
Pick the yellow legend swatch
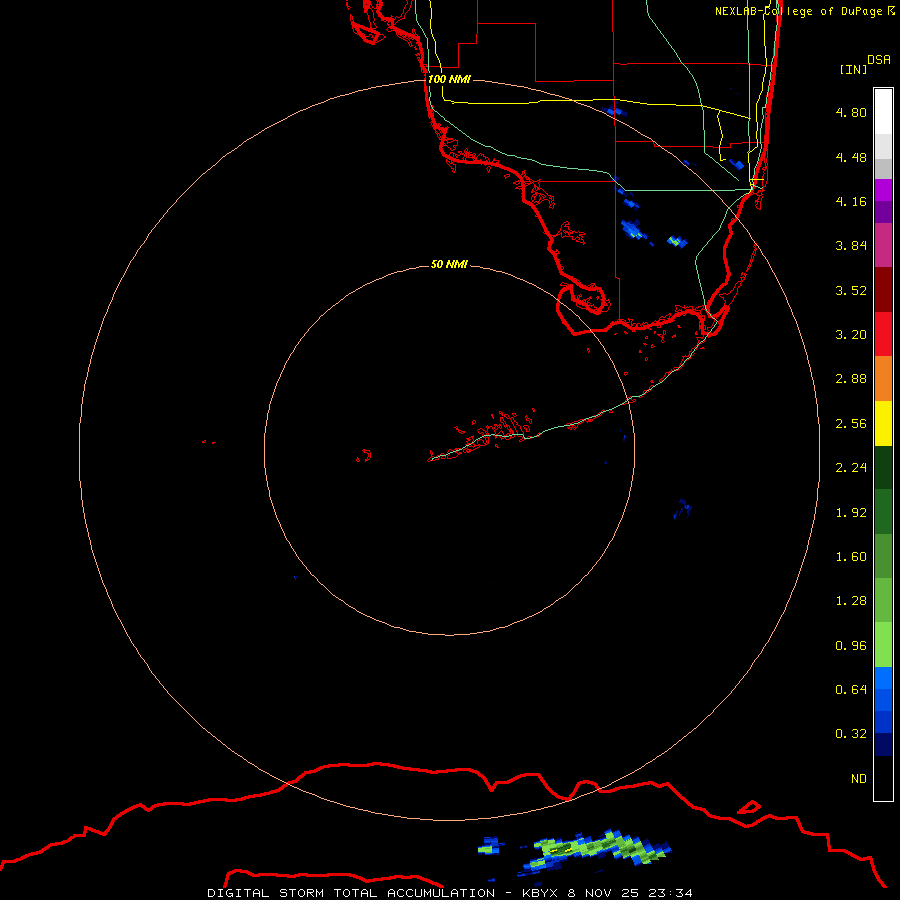pos(883,423)
